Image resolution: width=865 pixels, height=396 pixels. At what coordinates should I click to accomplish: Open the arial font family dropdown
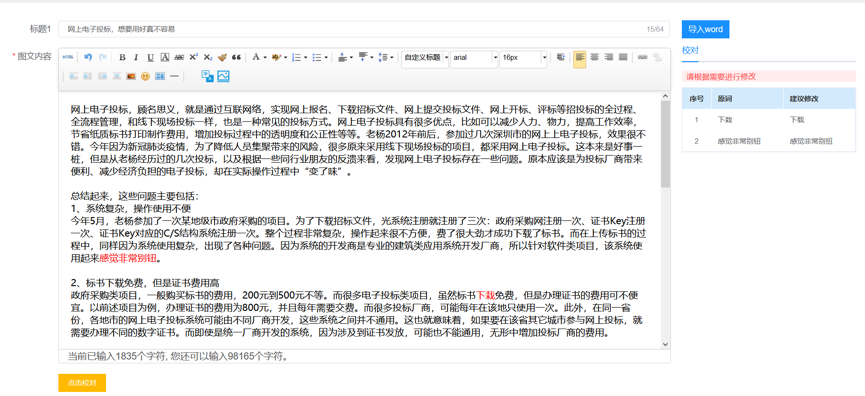(474, 57)
